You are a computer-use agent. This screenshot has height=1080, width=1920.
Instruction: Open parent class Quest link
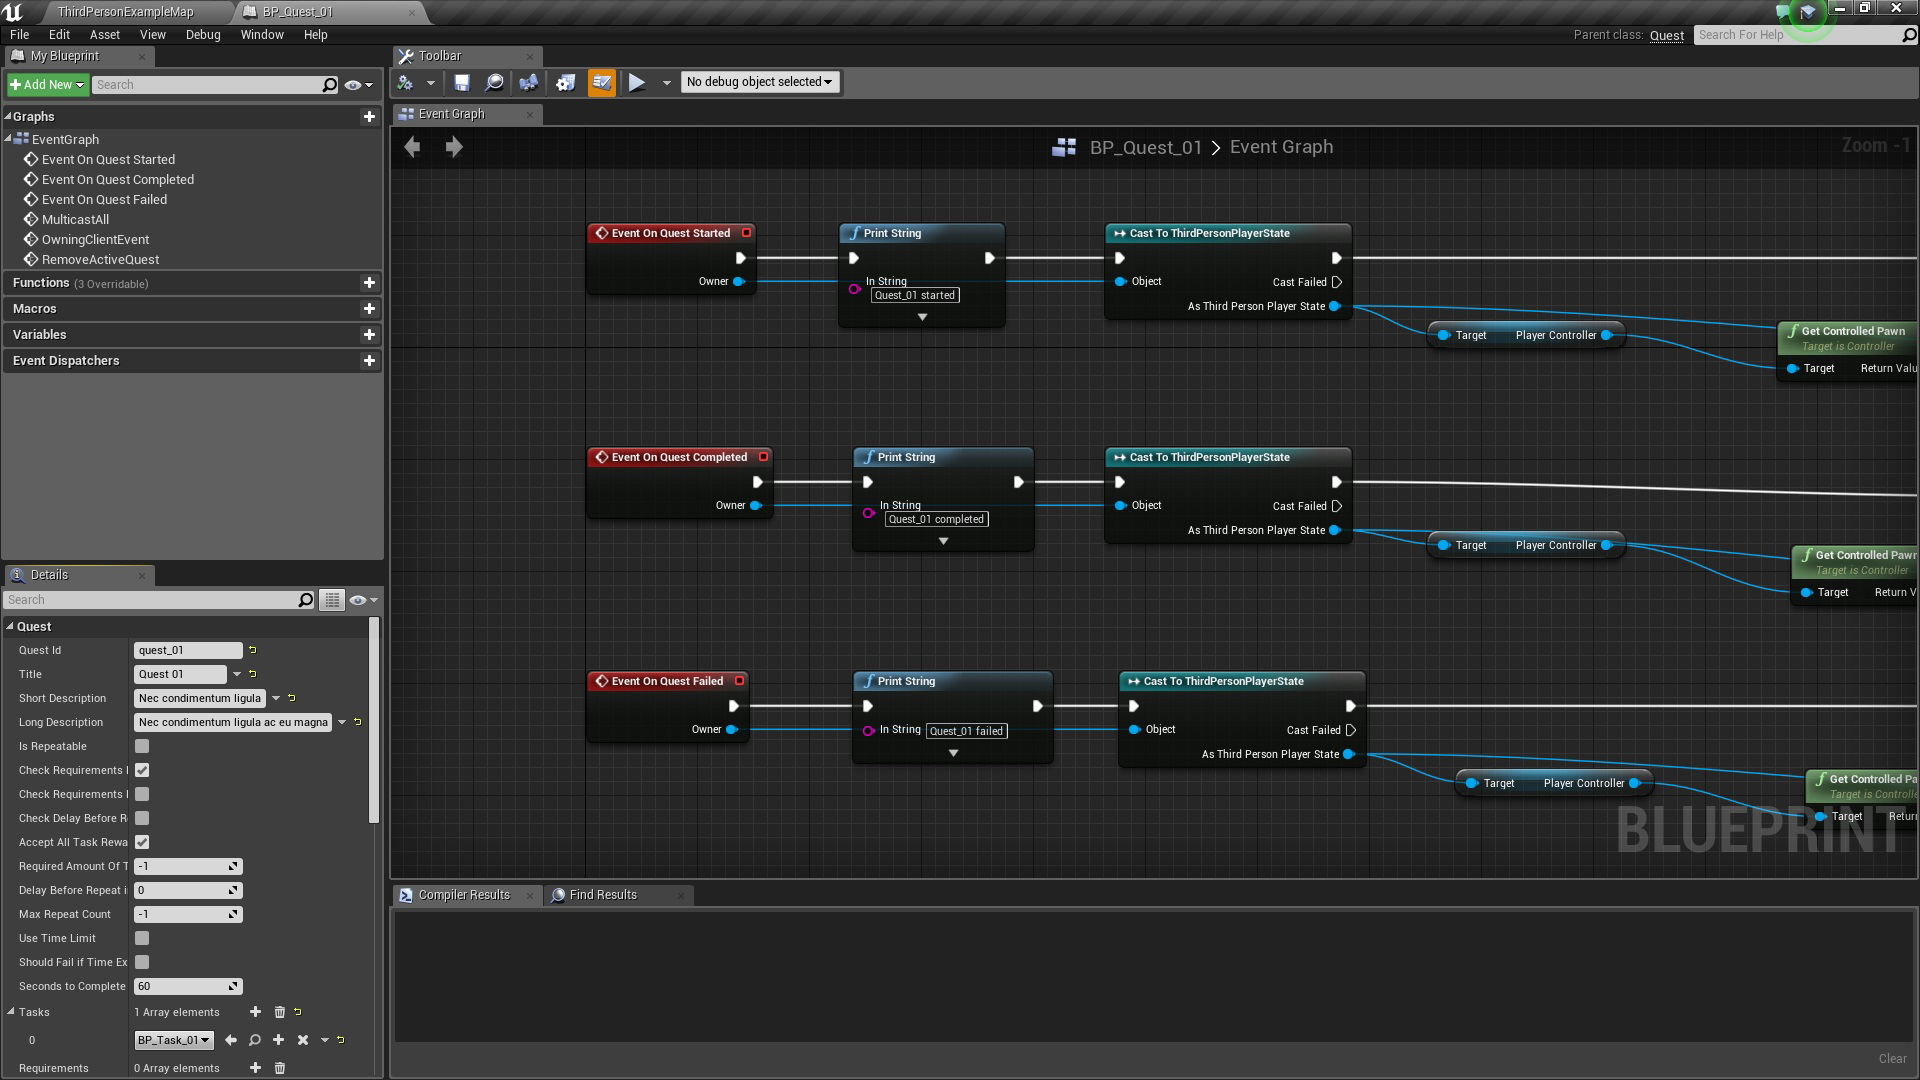1667,35
